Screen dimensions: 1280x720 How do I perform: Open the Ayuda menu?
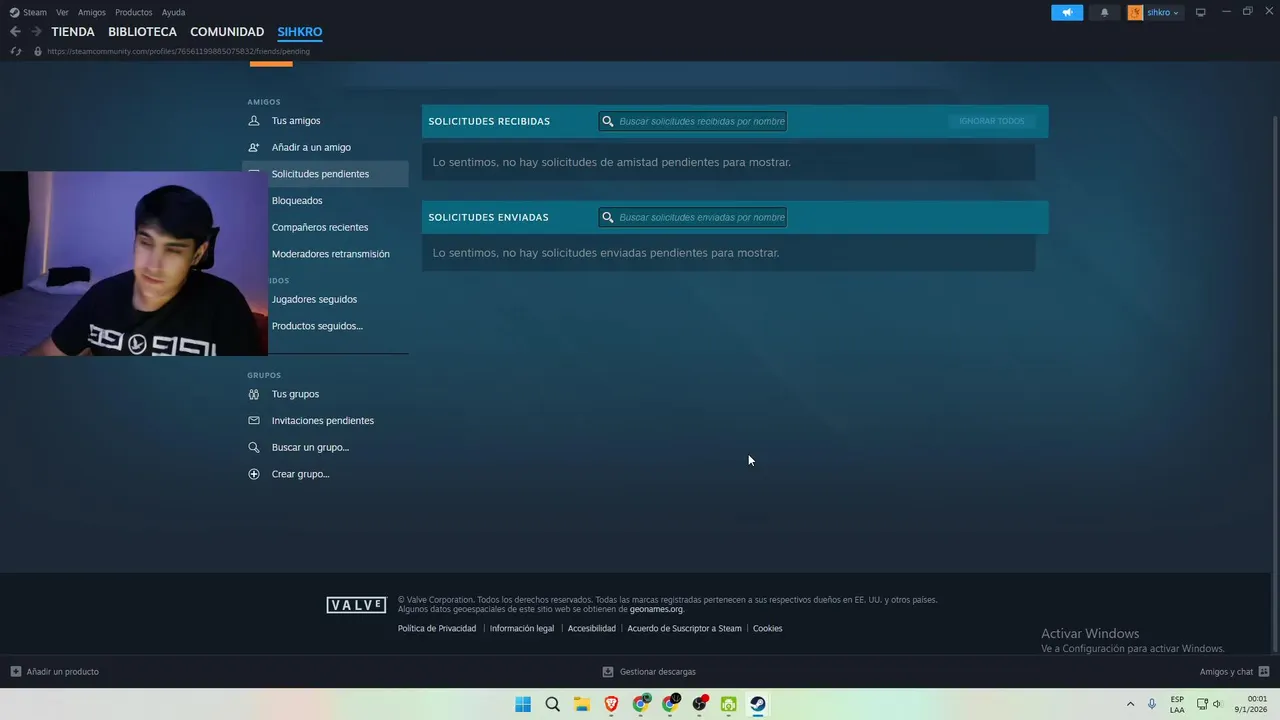coord(173,12)
